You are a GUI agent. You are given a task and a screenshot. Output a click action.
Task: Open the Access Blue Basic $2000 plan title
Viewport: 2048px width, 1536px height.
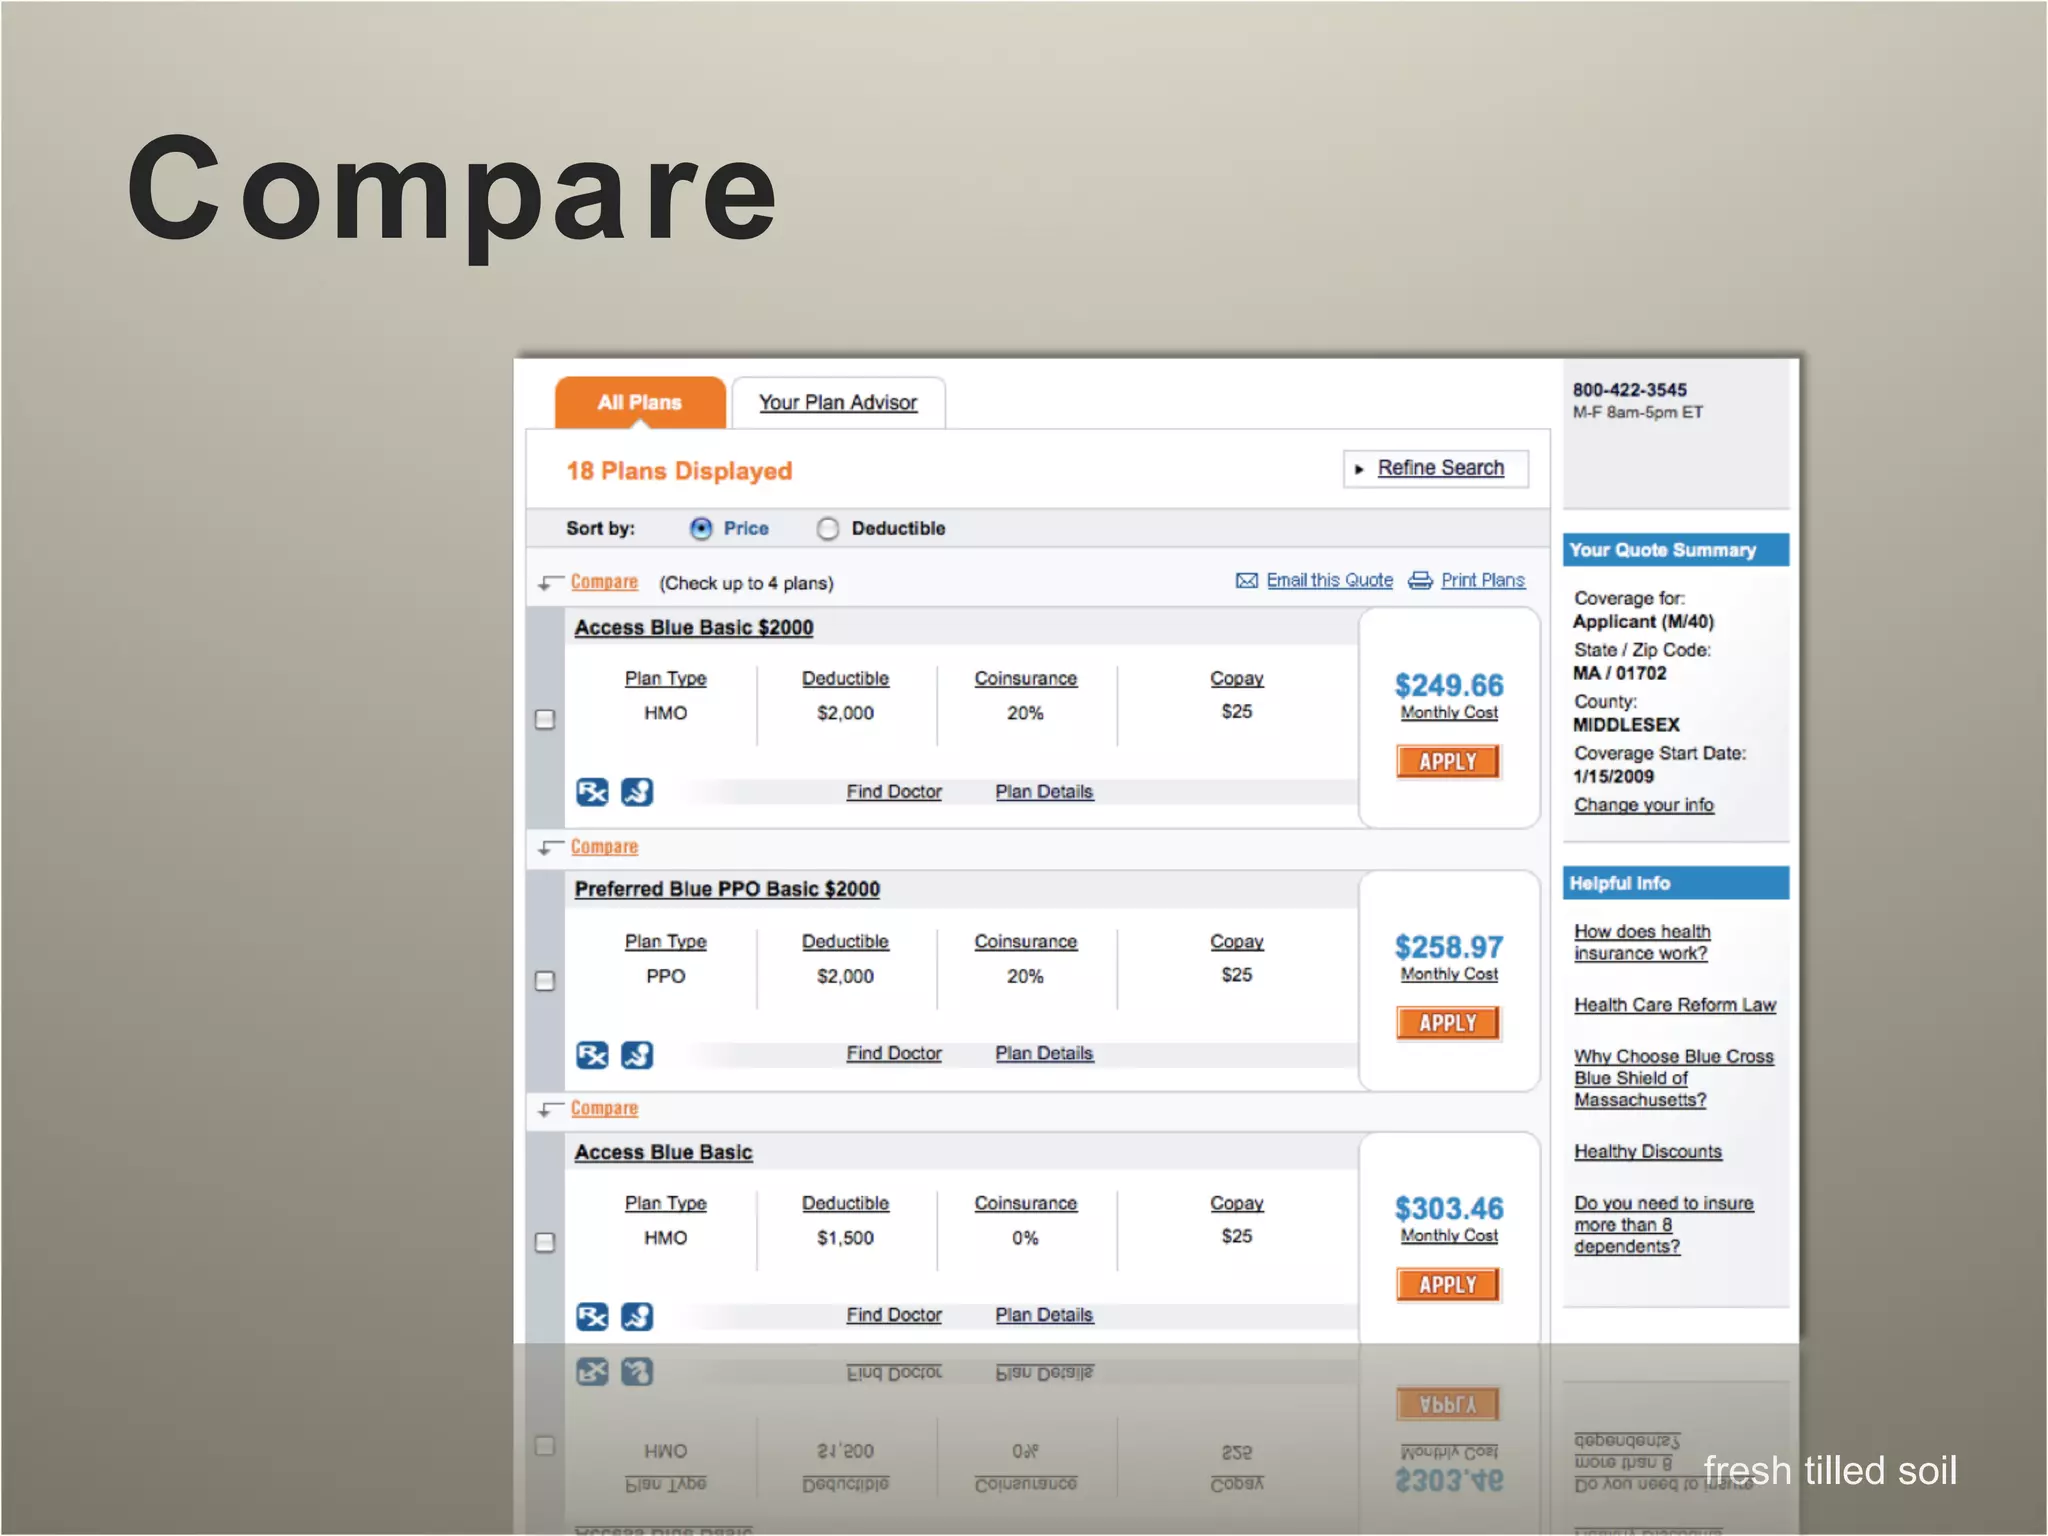point(694,627)
